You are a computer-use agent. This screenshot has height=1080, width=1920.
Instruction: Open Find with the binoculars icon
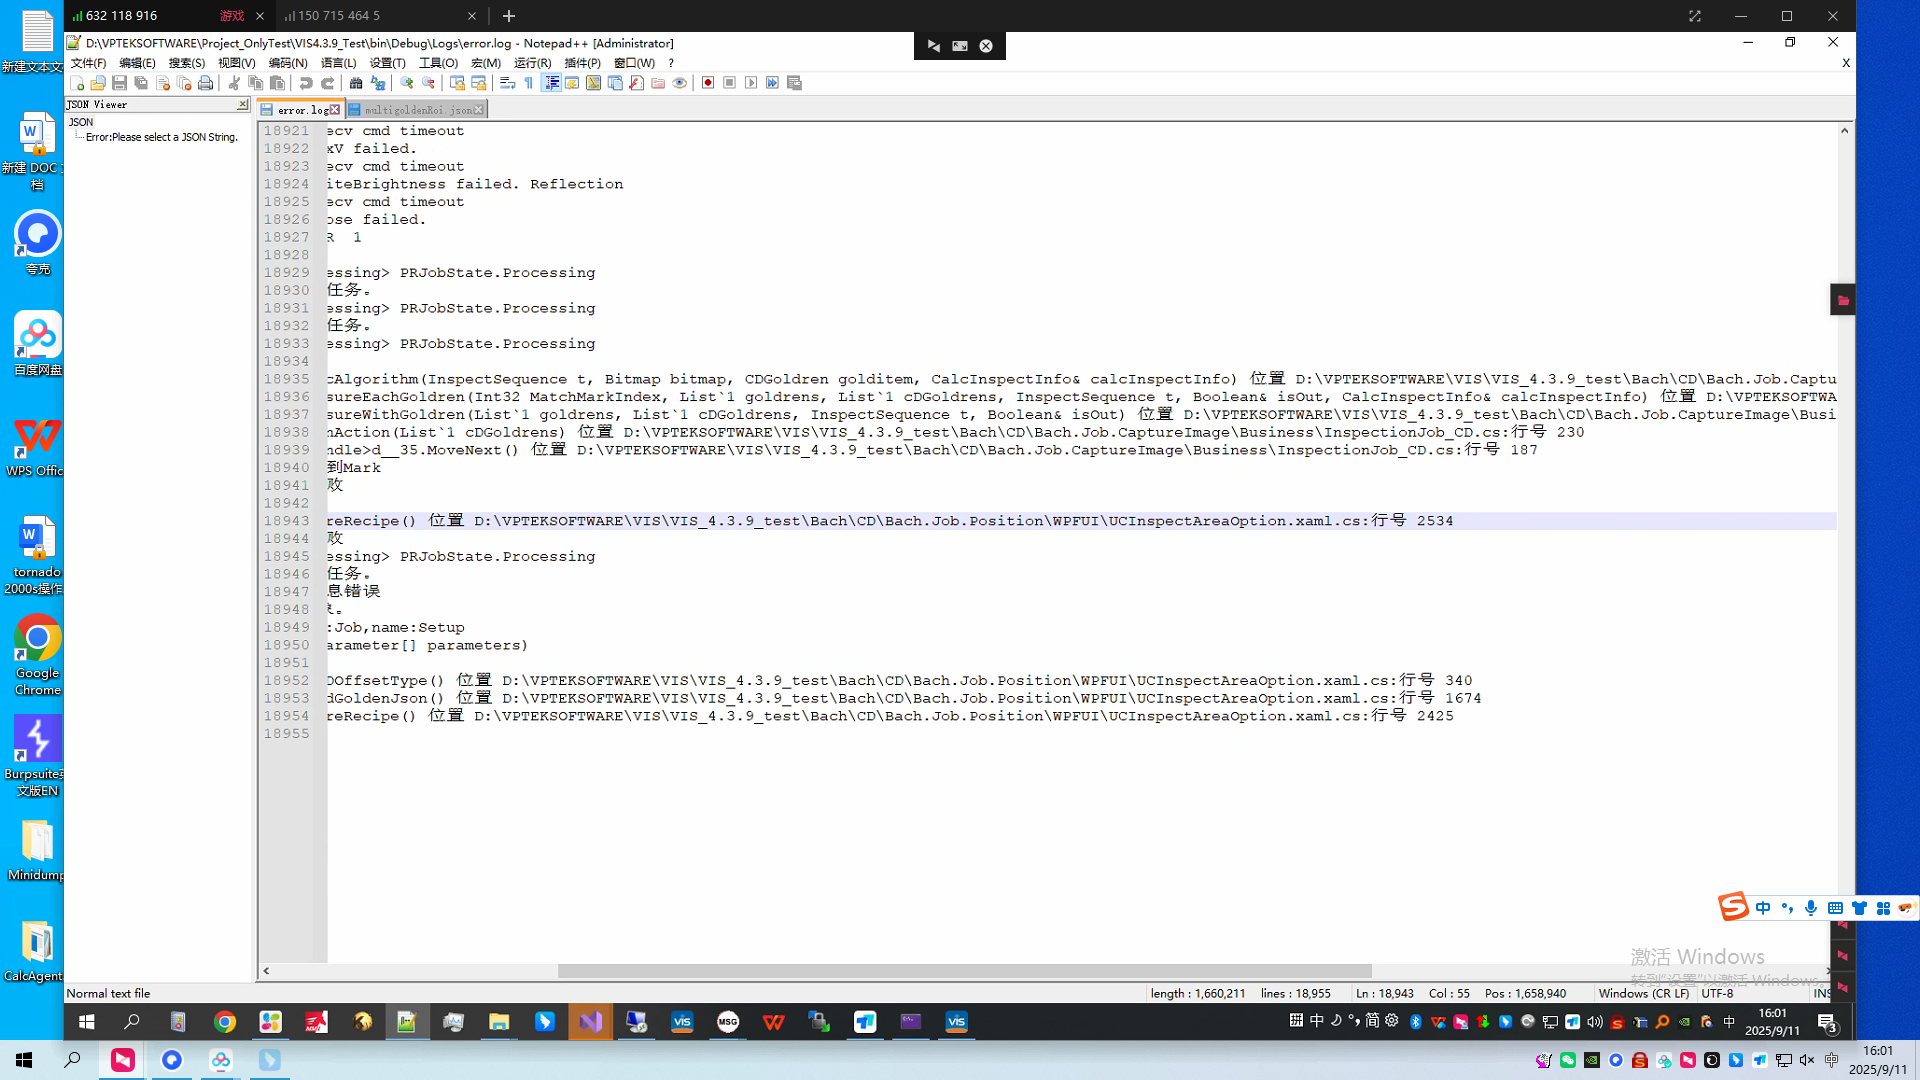(356, 83)
